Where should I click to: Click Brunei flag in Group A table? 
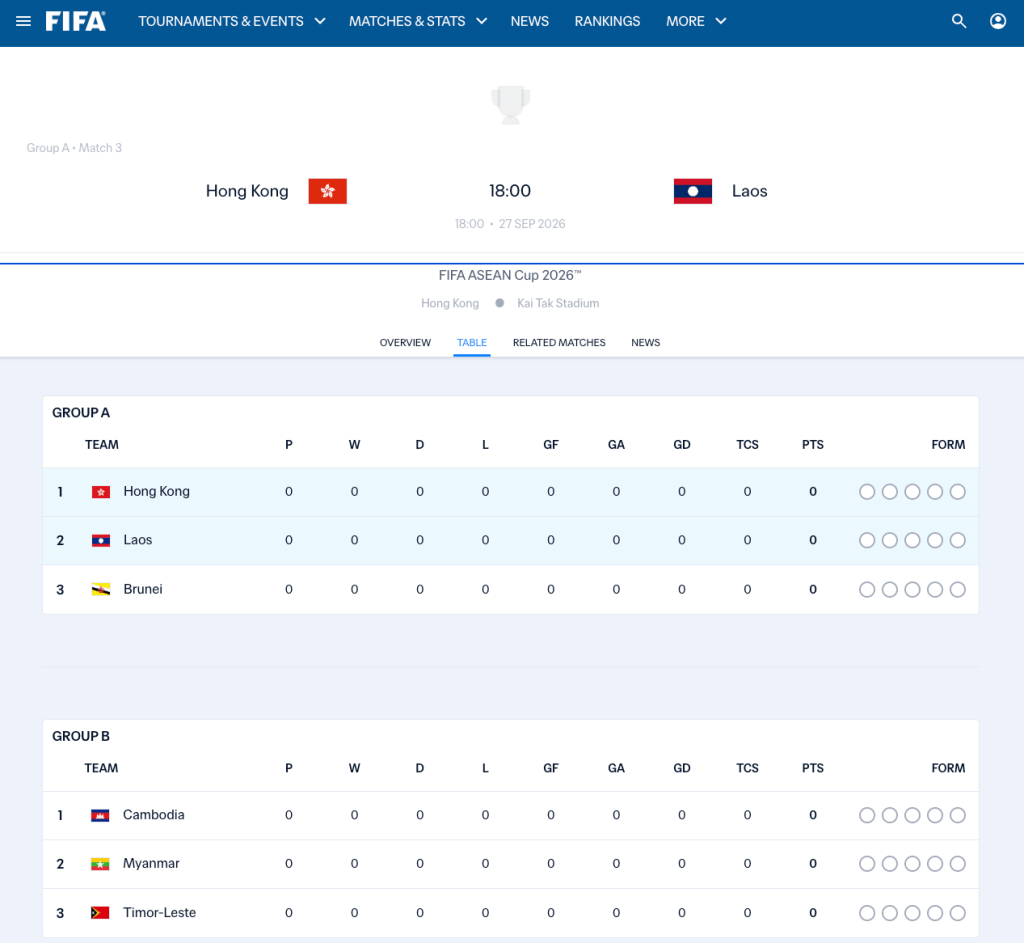coord(101,590)
